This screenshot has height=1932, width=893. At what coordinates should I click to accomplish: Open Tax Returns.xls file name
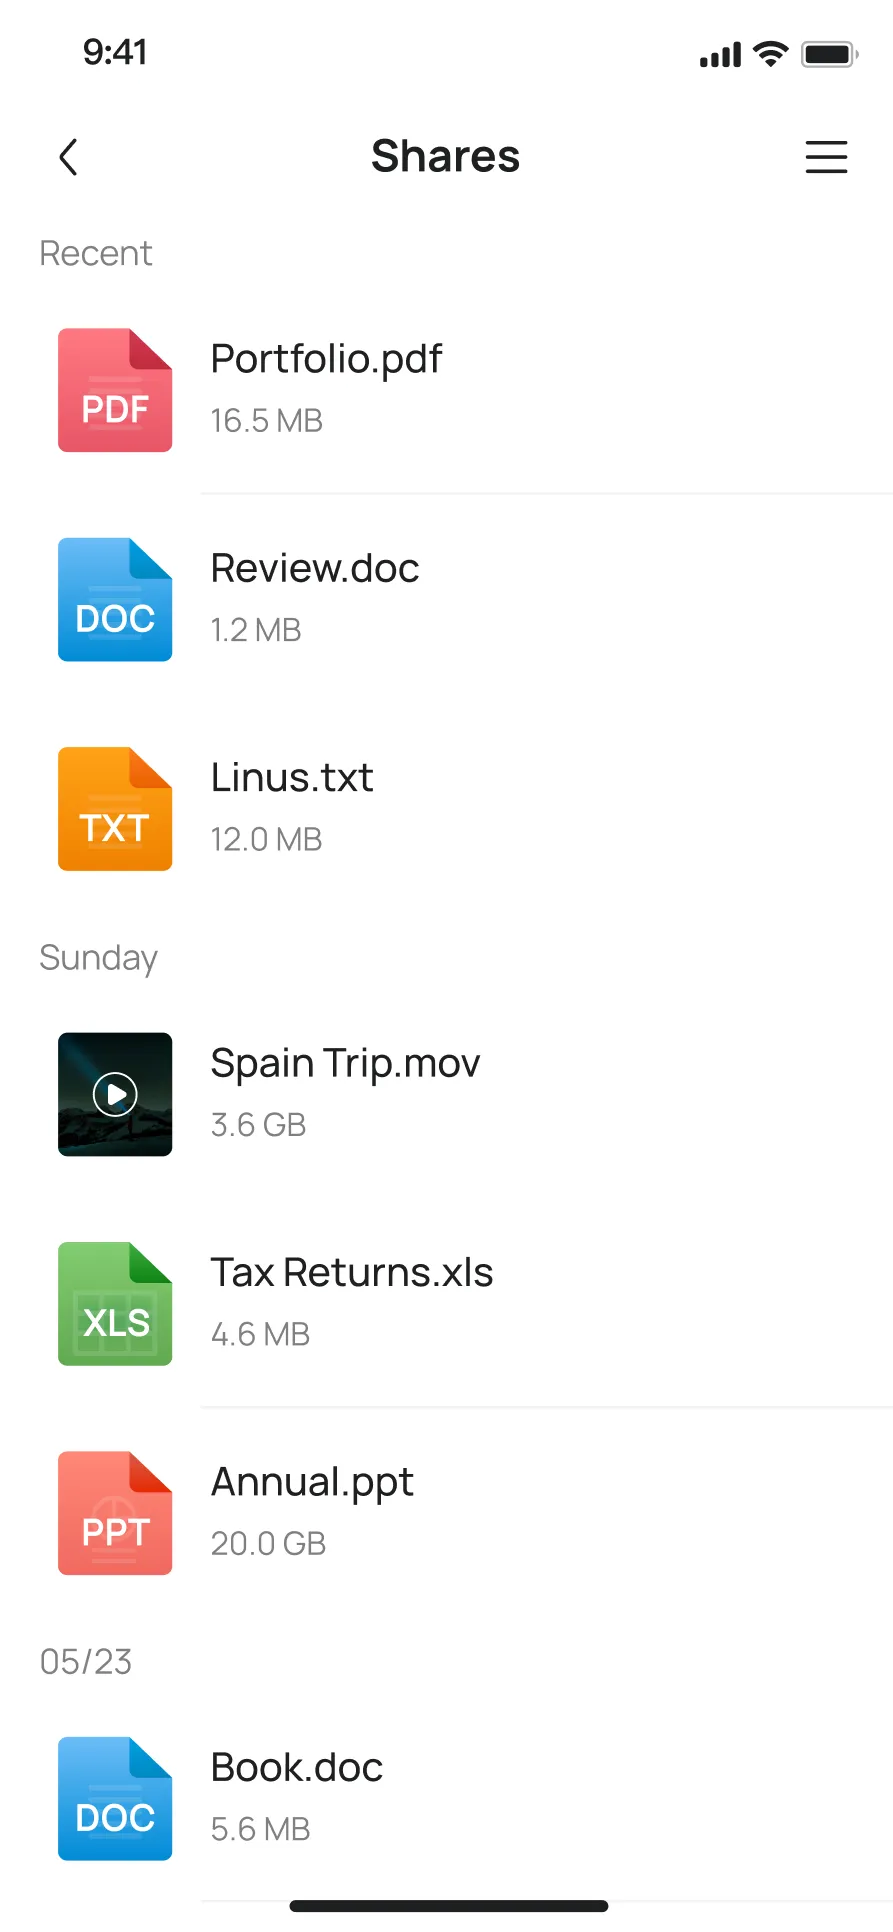(352, 1273)
